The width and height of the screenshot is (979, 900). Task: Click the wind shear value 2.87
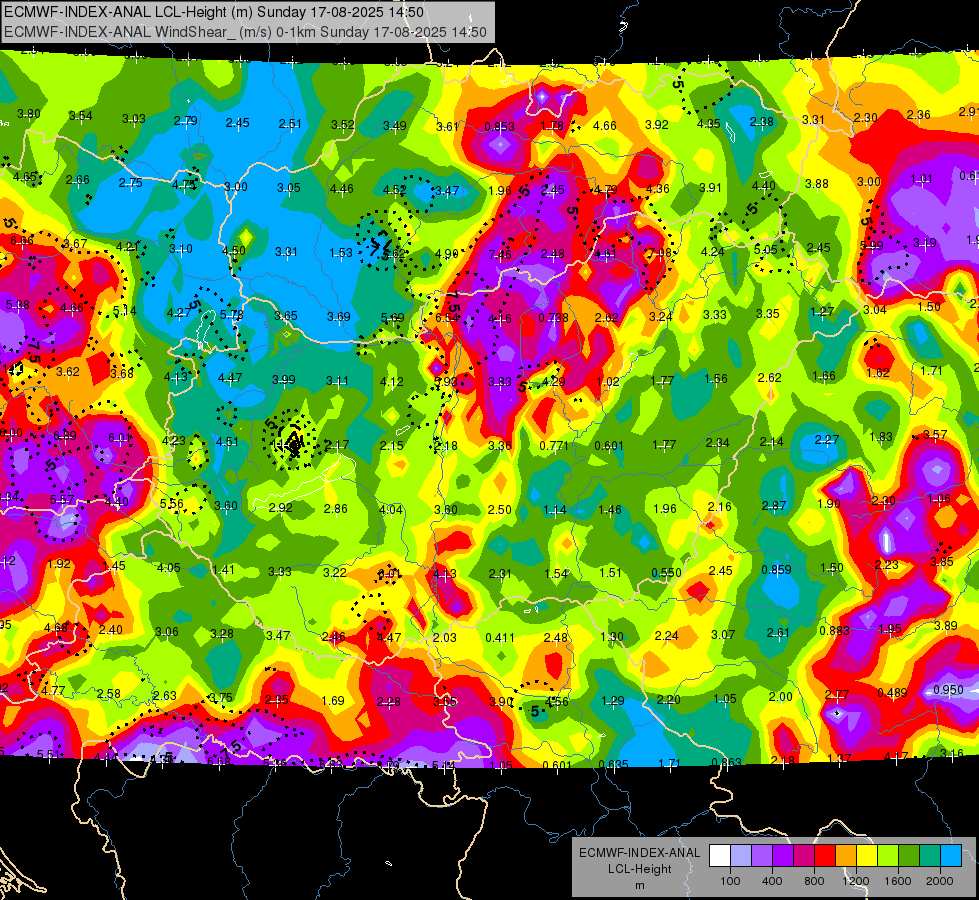pos(774,505)
